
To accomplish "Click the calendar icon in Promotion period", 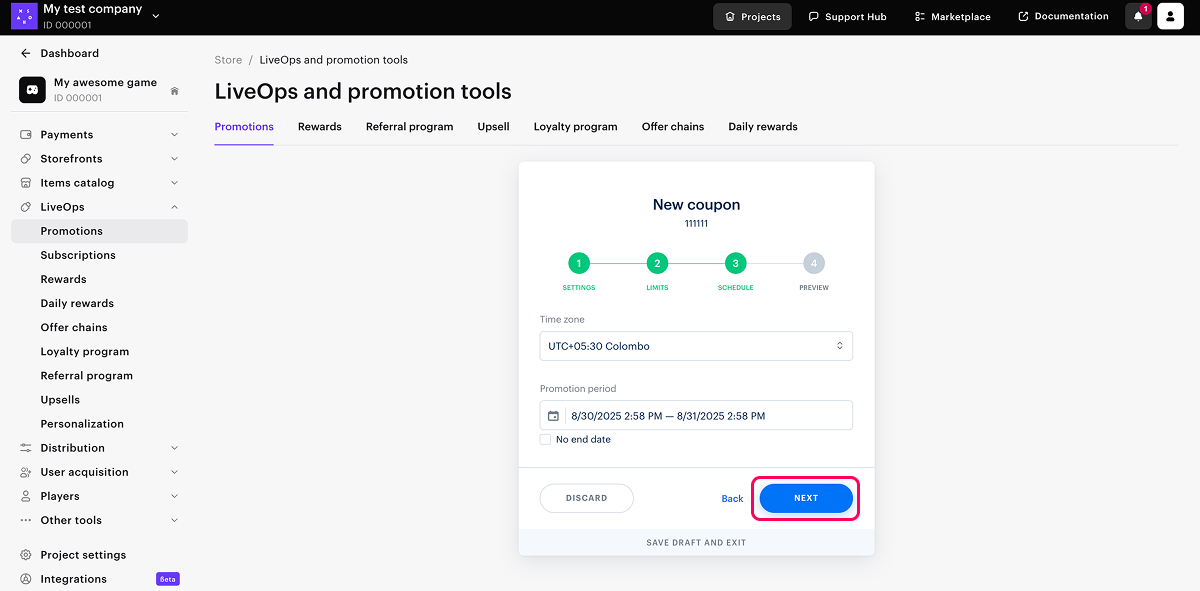I will pyautogui.click(x=553, y=416).
